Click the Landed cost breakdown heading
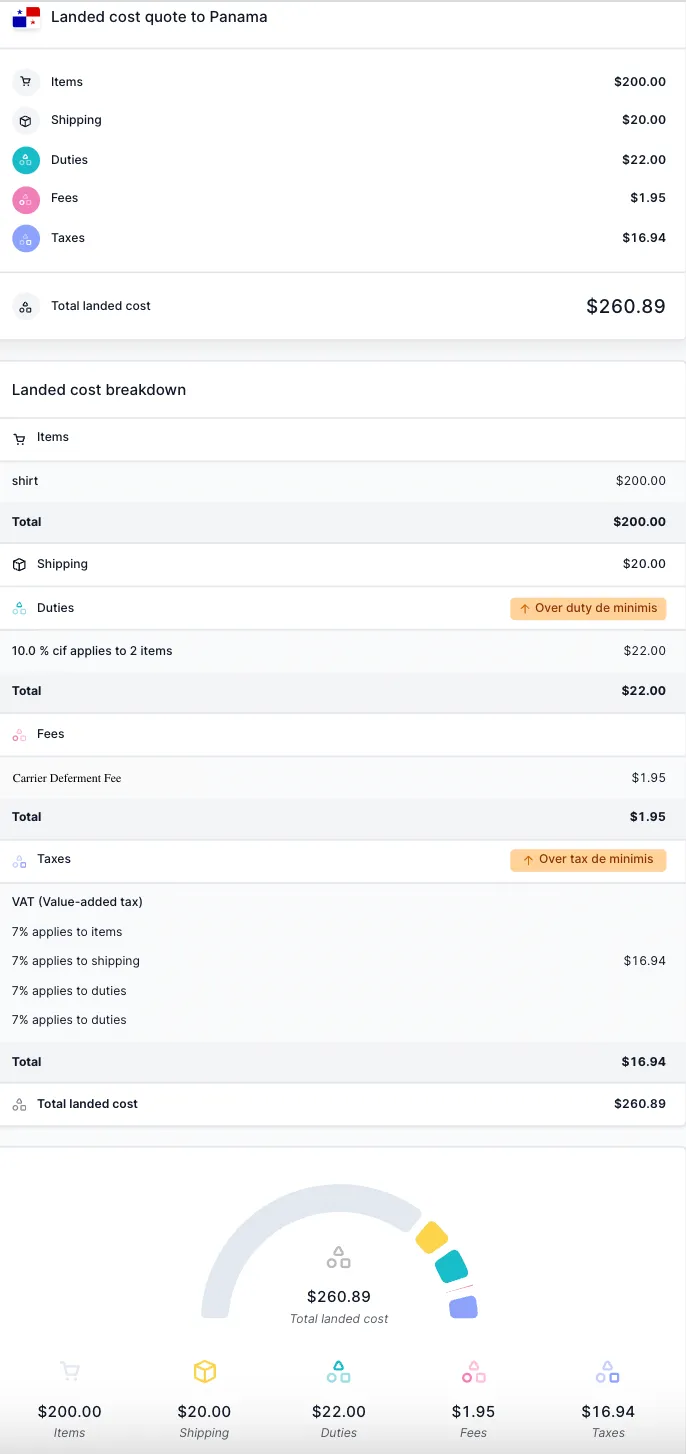The height and width of the screenshot is (1454, 686). (98, 389)
